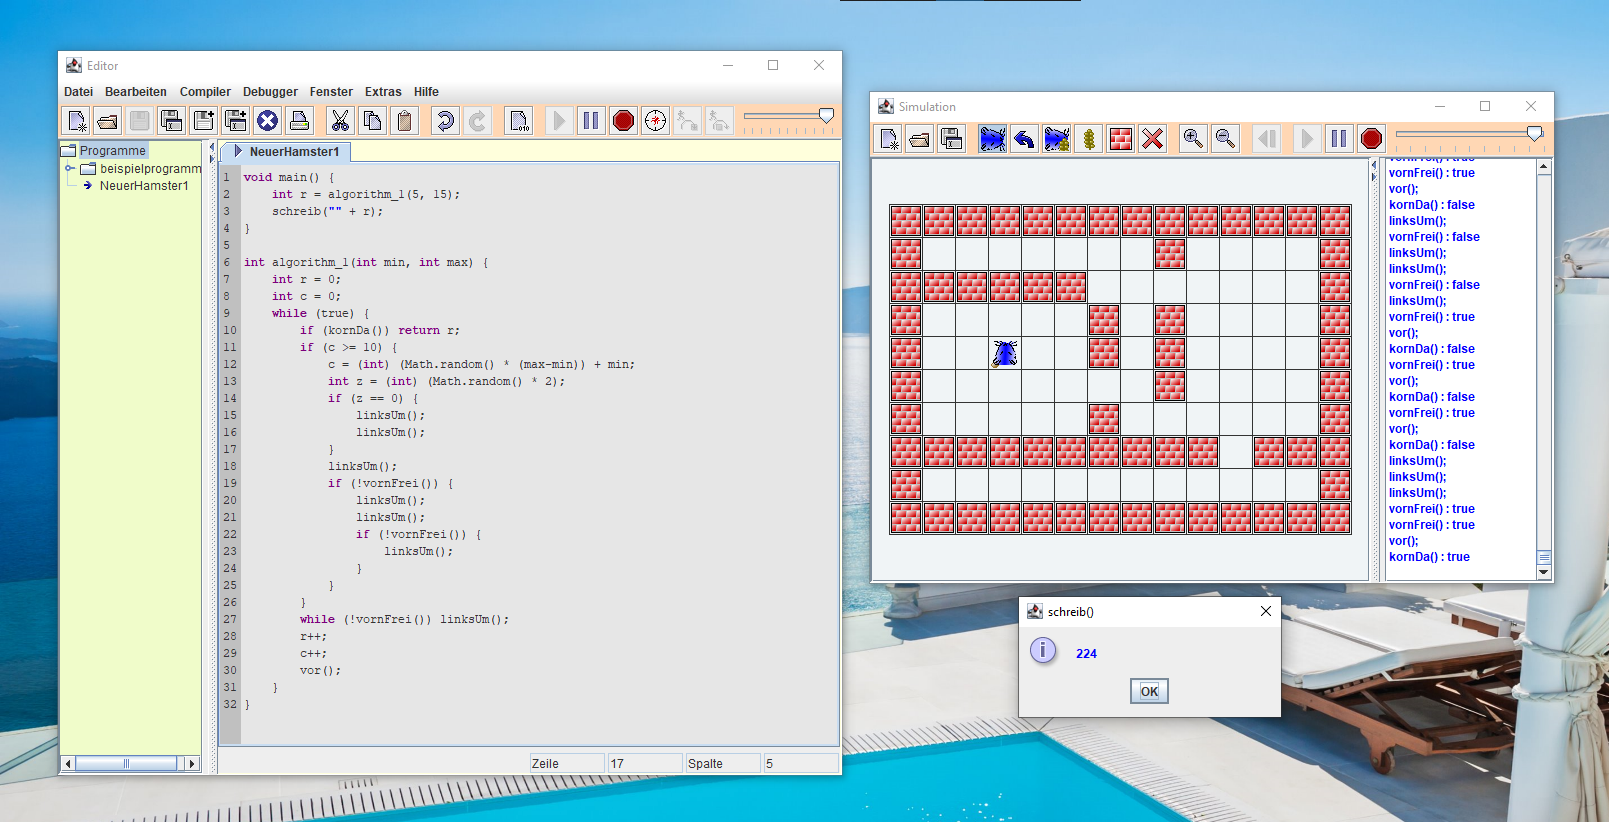
Task: Switch to the NeuerHamster1 editor tab
Action: click(x=287, y=152)
